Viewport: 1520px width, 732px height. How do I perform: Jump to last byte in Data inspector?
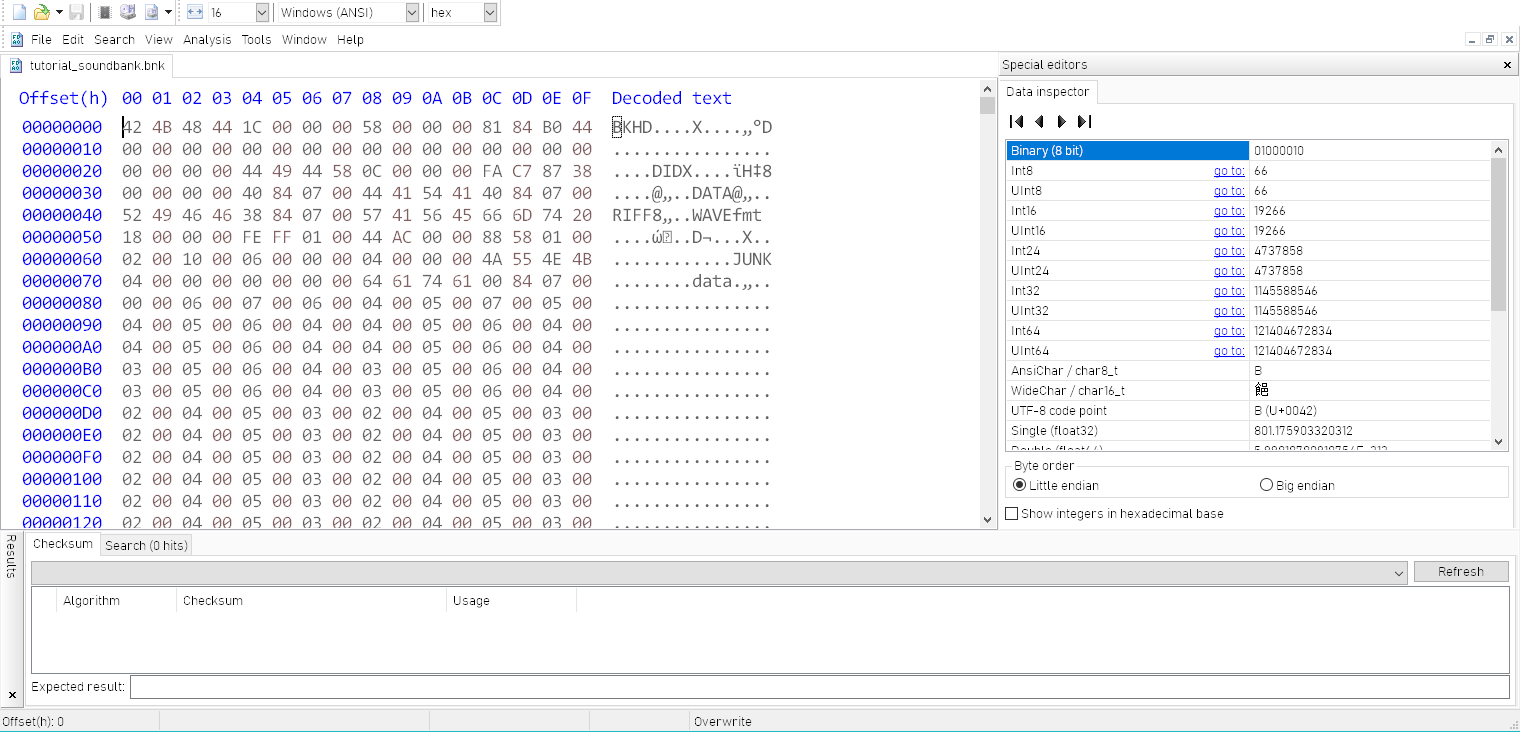point(1084,121)
